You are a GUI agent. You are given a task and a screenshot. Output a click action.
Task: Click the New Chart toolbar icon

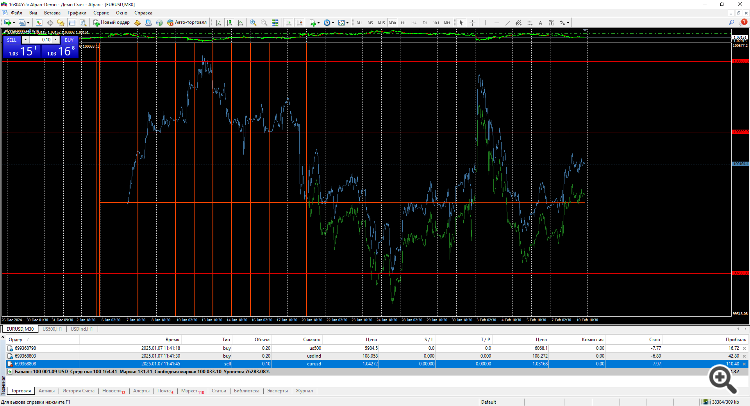[x=7, y=22]
